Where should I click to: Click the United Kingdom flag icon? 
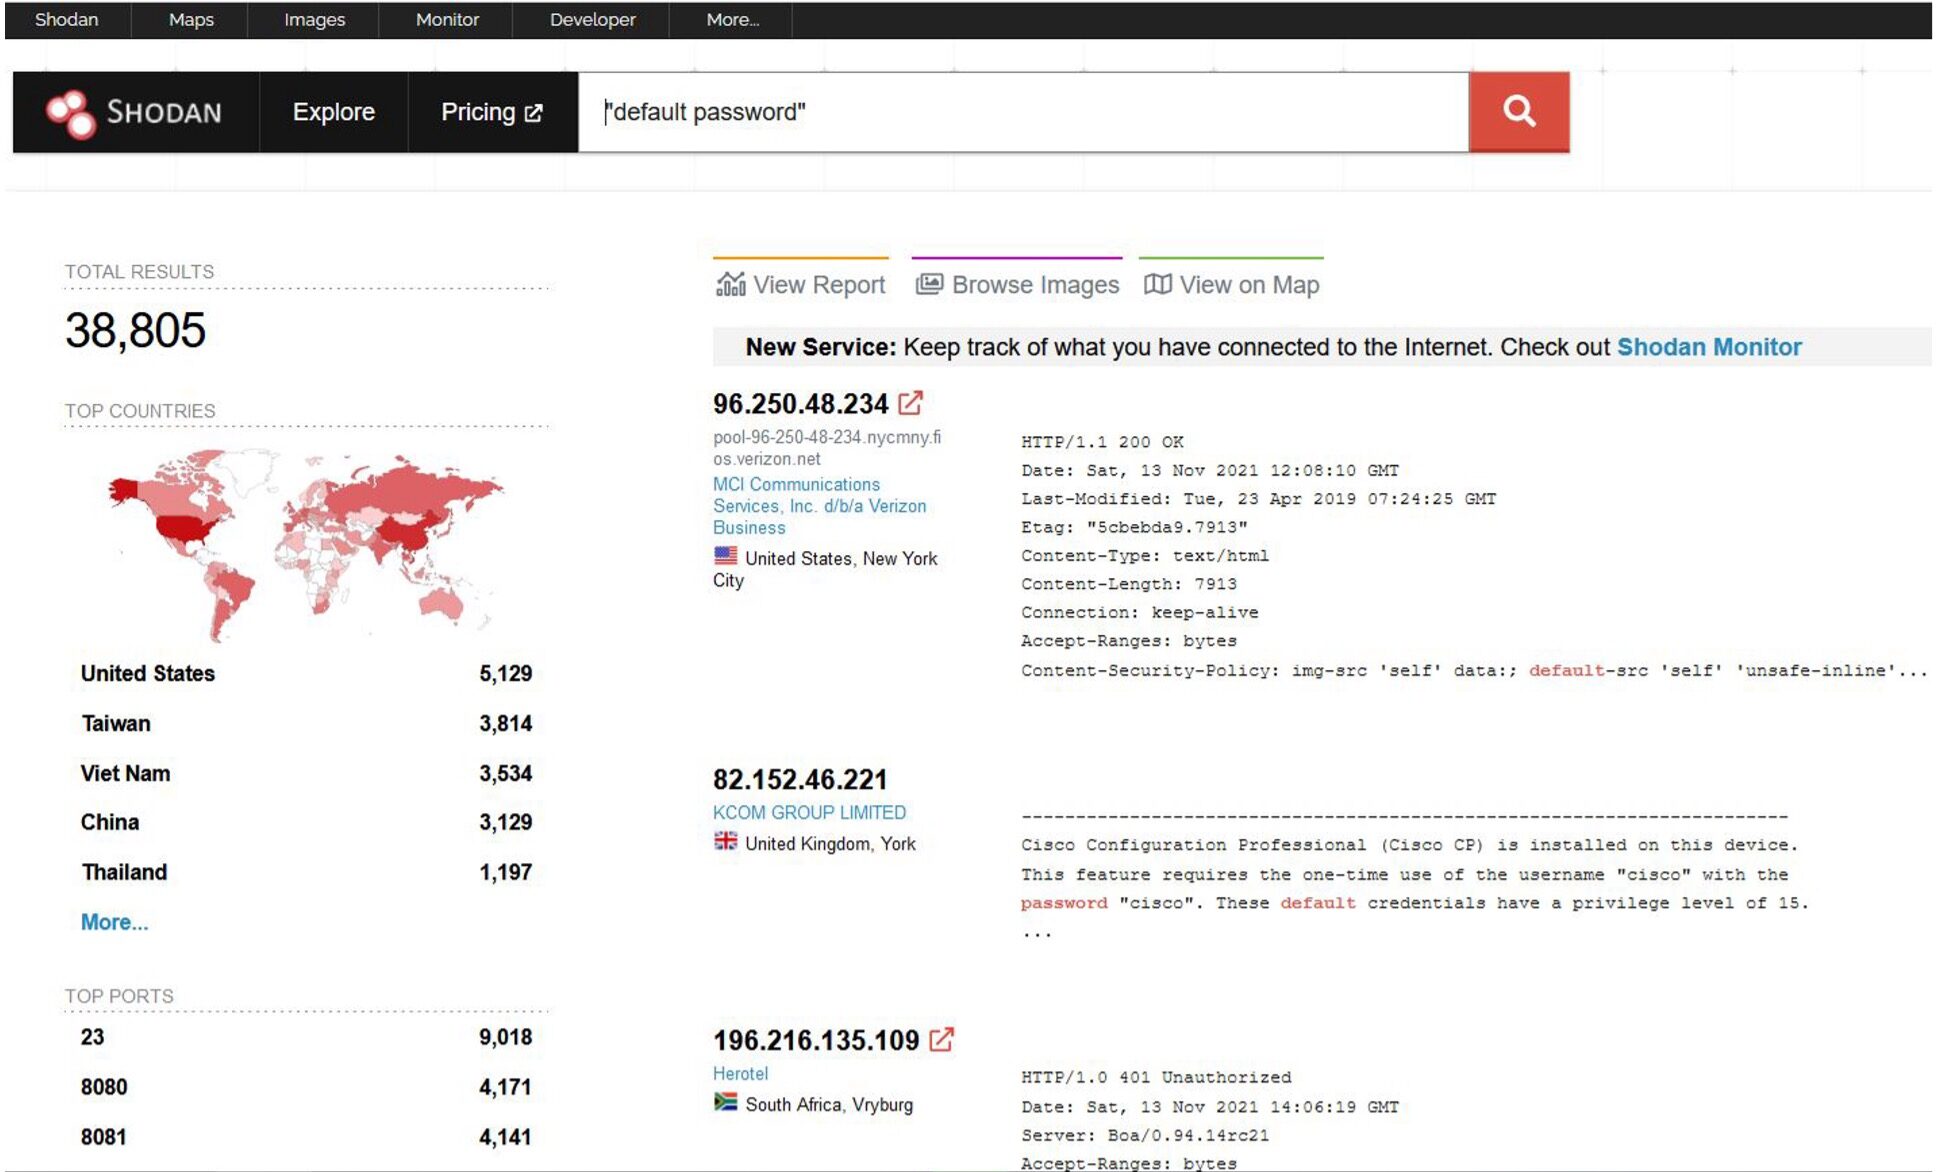click(x=726, y=841)
